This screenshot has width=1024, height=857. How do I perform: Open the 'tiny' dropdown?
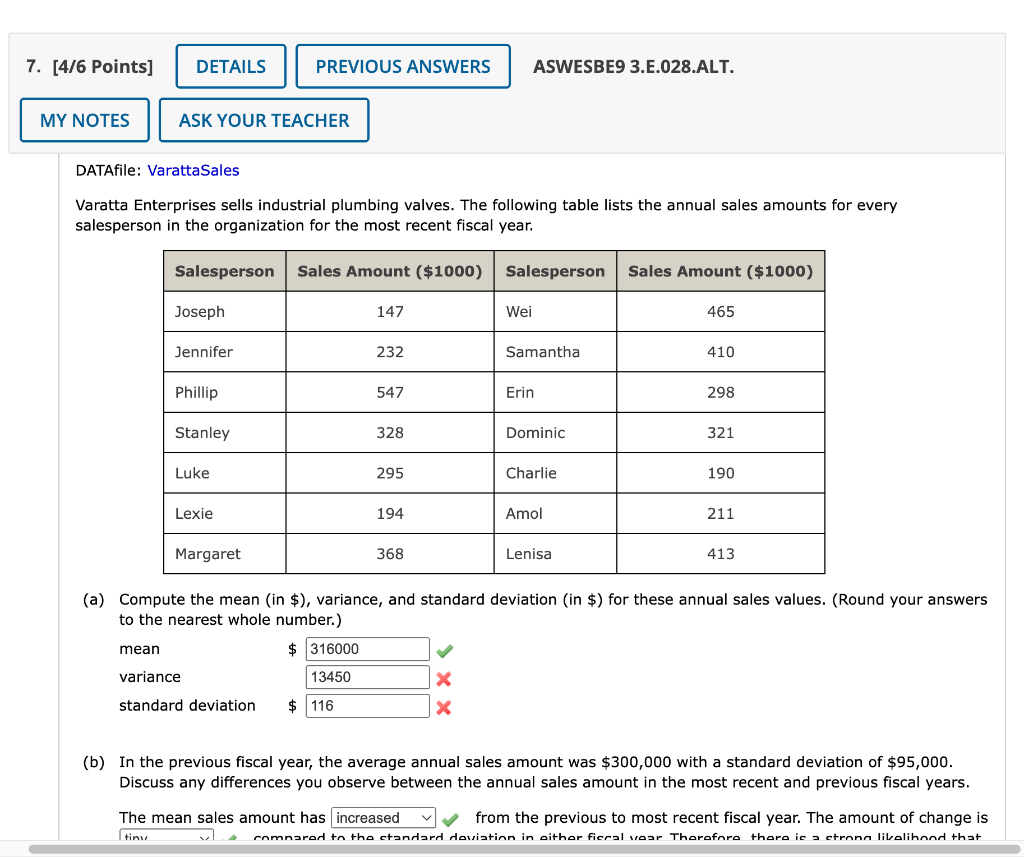(x=167, y=836)
